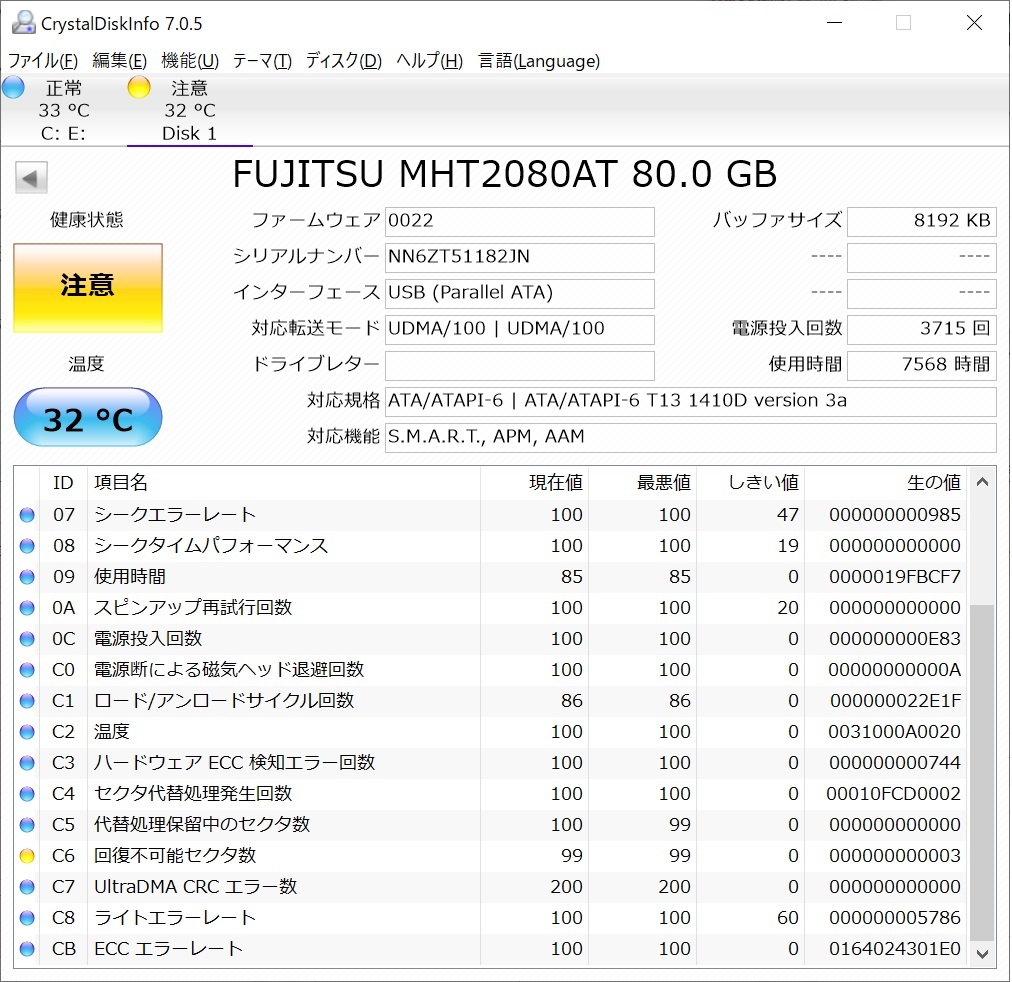Click the interface field USB (Parallel ATA)
Image resolution: width=1012 pixels, height=982 pixels.
(520, 294)
